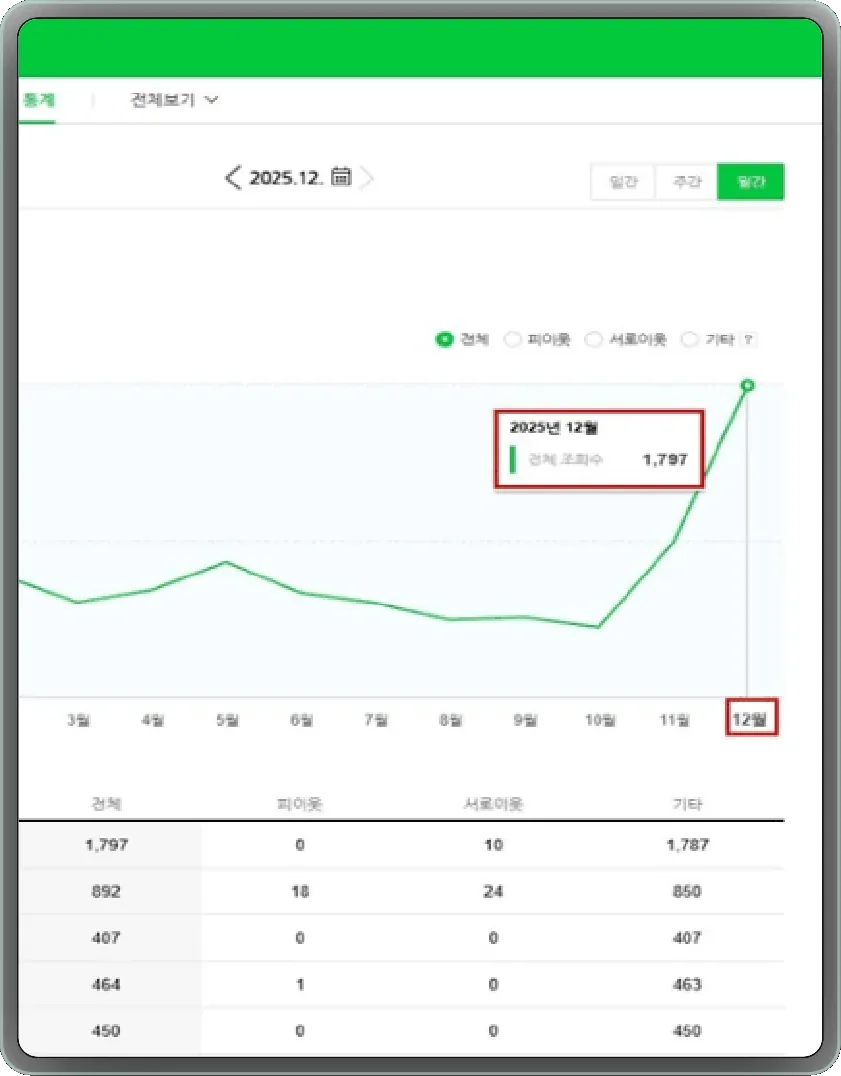Viewport: 841px width, 1076px height.
Task: Click the 463 cell in 기타 column
Action: pyautogui.click(x=687, y=984)
